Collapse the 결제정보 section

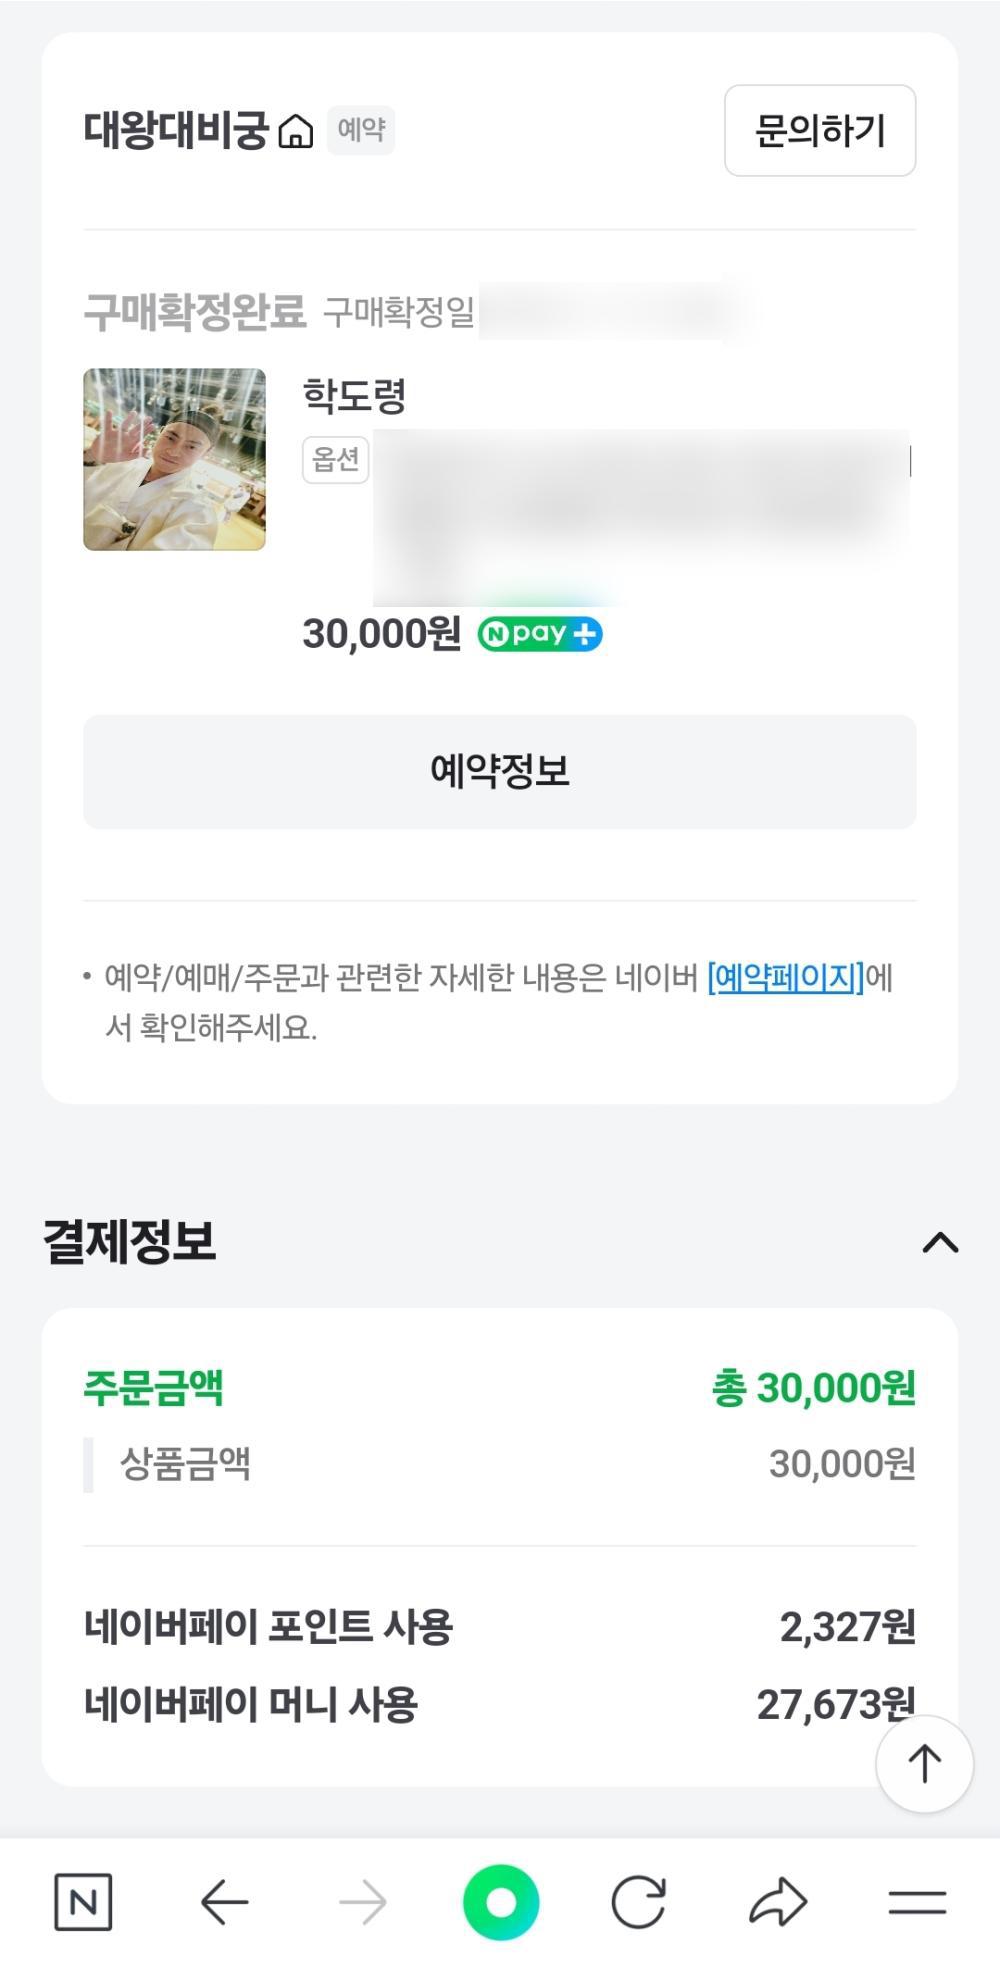[x=940, y=1242]
